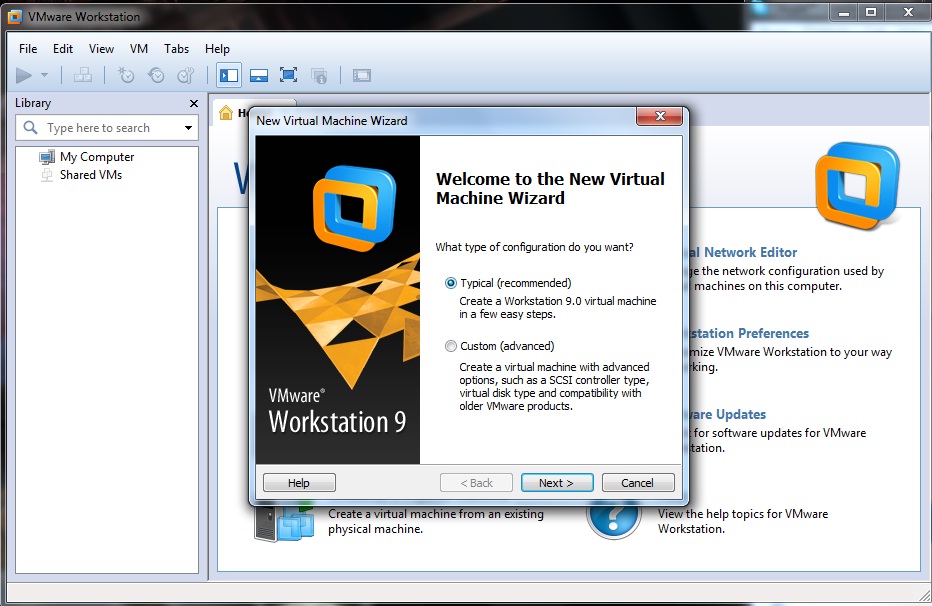Open the Workstation Preferences link on Home
The width and height of the screenshot is (932, 606).
(x=749, y=333)
